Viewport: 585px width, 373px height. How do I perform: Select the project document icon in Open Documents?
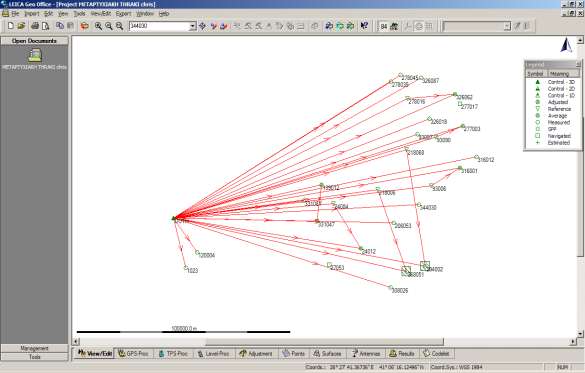(x=35, y=56)
